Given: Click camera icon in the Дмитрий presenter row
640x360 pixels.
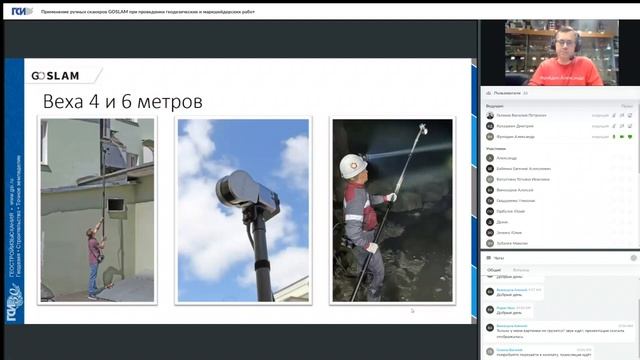Looking at the screenshot, I should [622, 126].
